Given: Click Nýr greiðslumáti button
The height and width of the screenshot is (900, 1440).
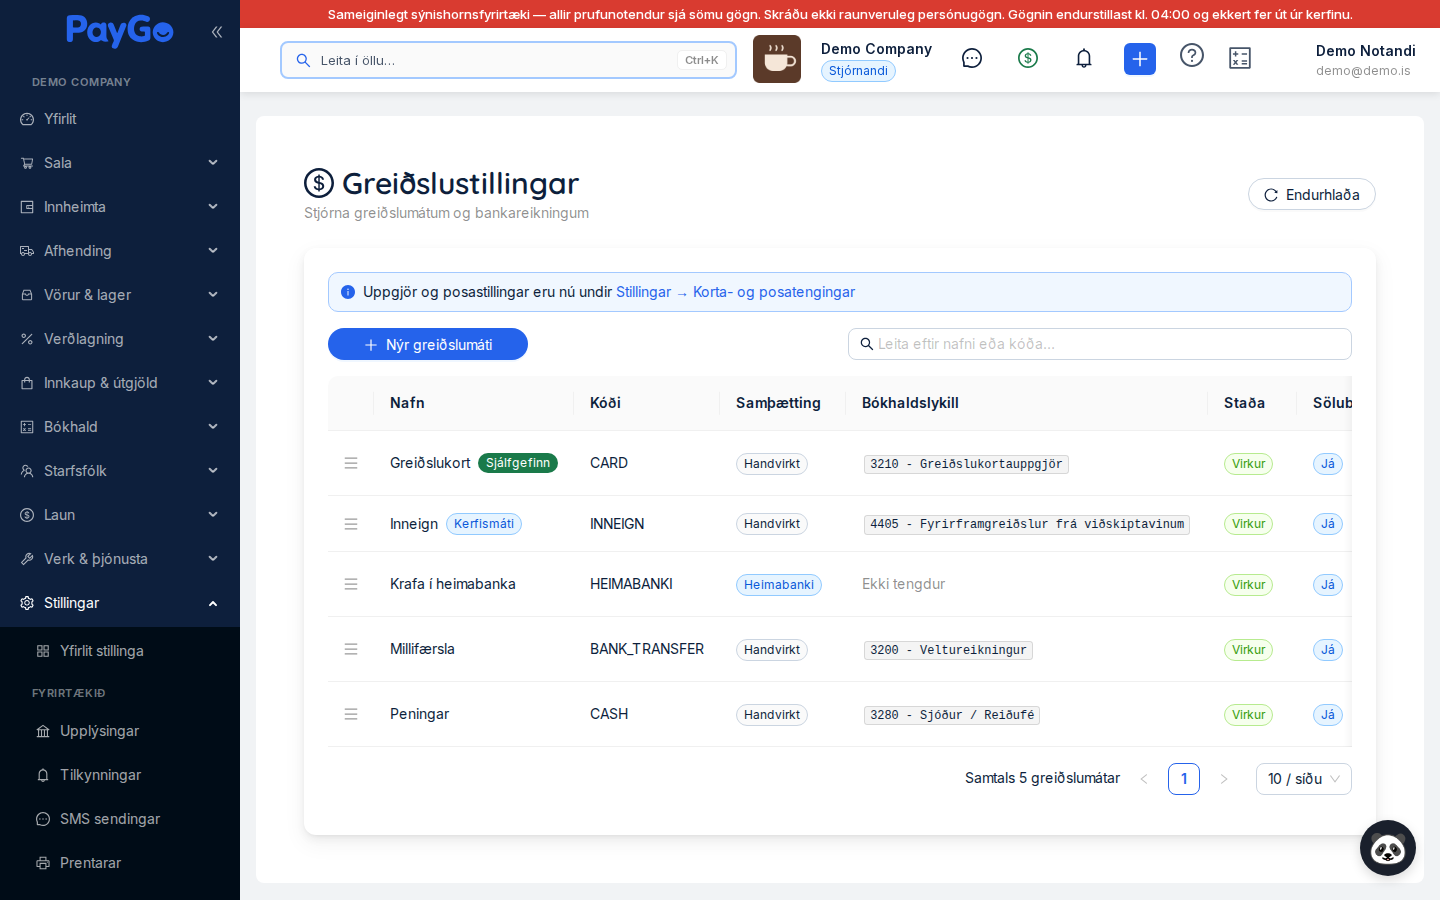Looking at the screenshot, I should [x=428, y=344].
